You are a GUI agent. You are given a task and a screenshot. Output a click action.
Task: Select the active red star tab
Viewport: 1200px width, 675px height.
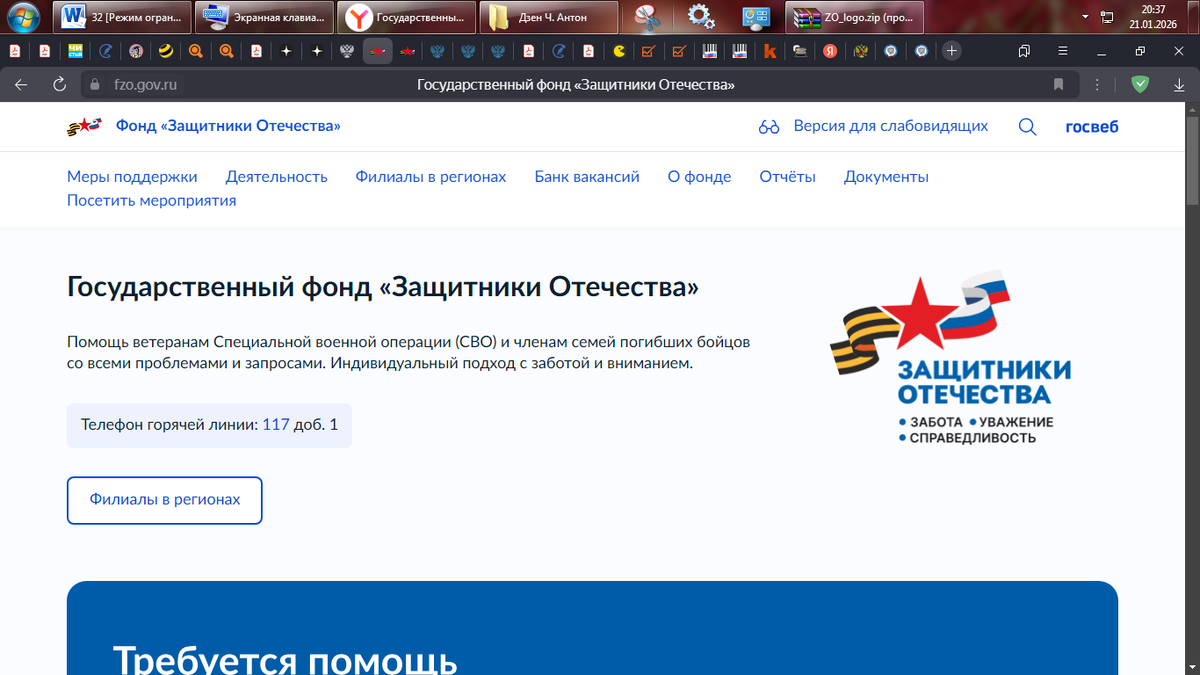point(377,50)
